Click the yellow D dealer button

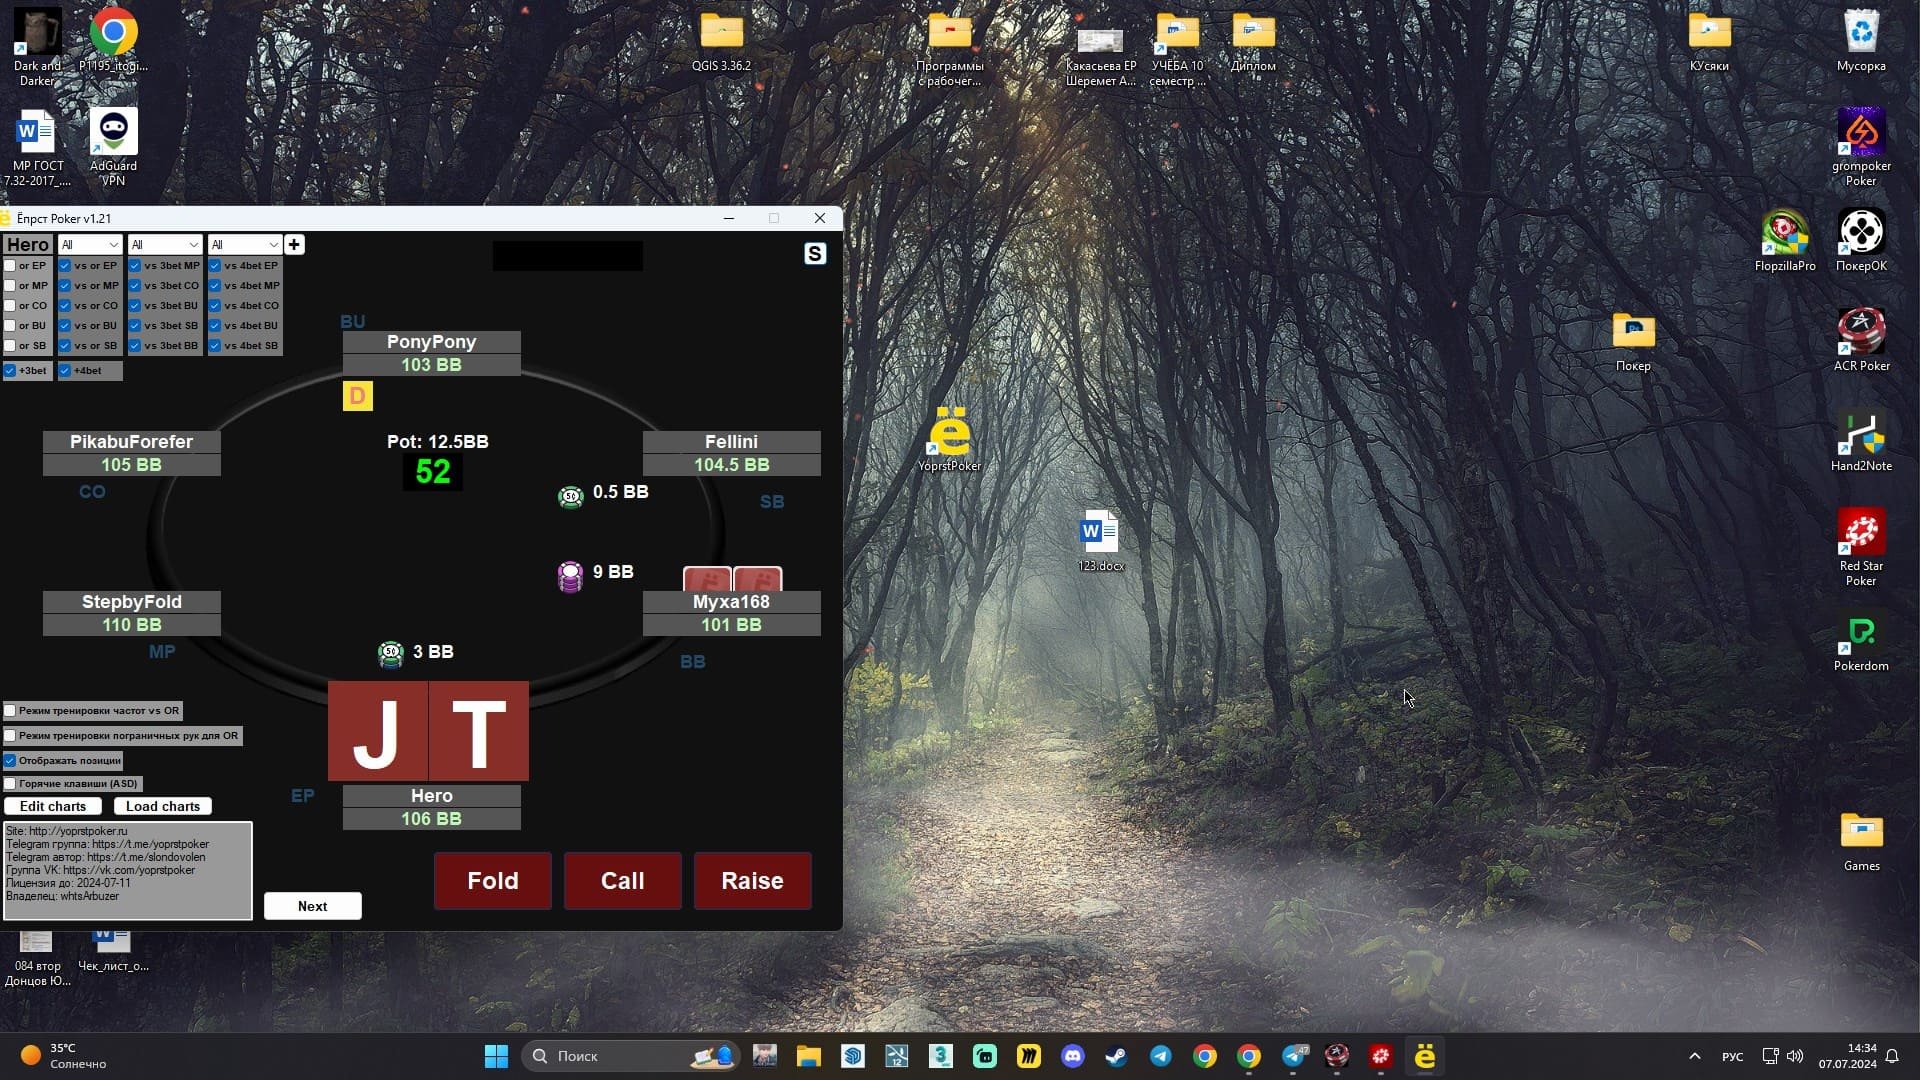pos(358,396)
